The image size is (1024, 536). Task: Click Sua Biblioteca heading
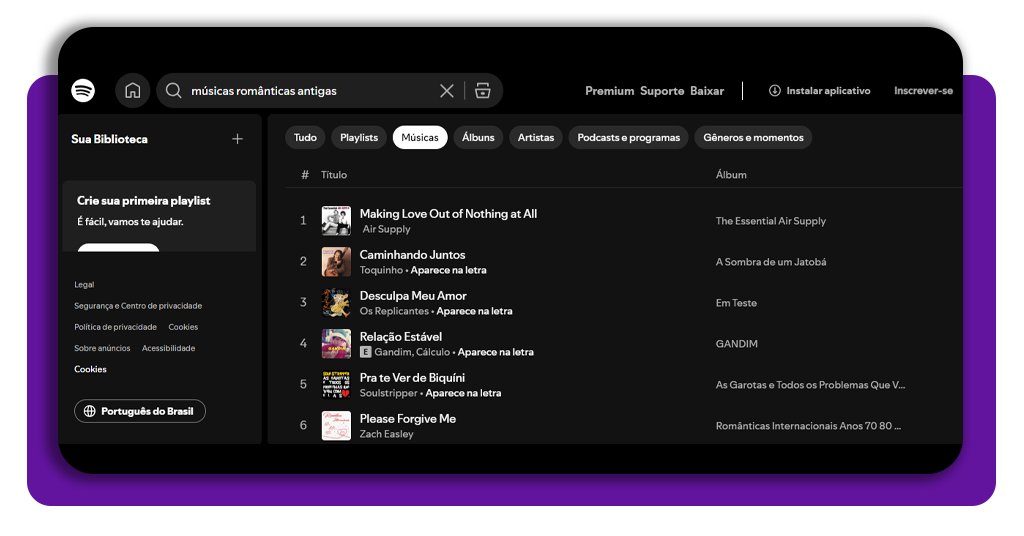coord(109,139)
